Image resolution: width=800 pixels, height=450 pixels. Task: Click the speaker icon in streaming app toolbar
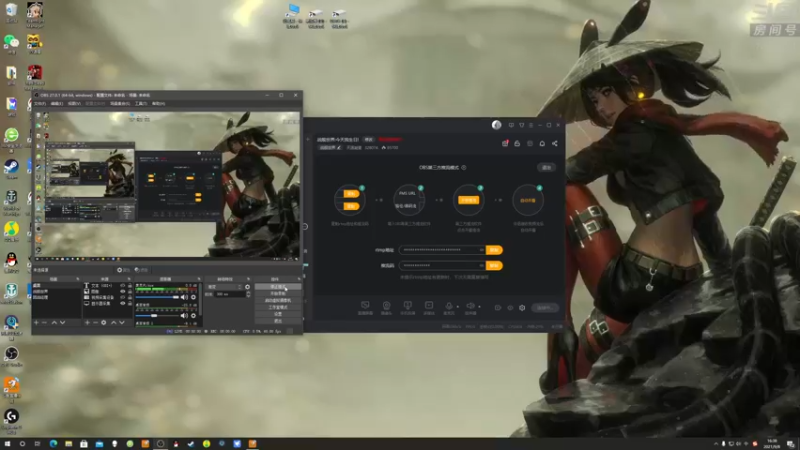pos(470,306)
